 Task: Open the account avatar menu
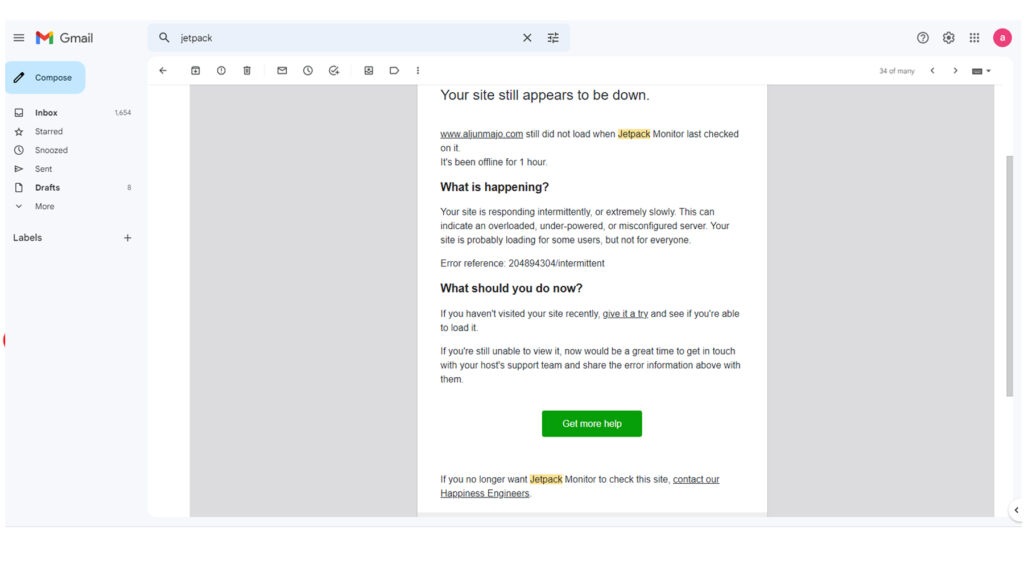1002,38
